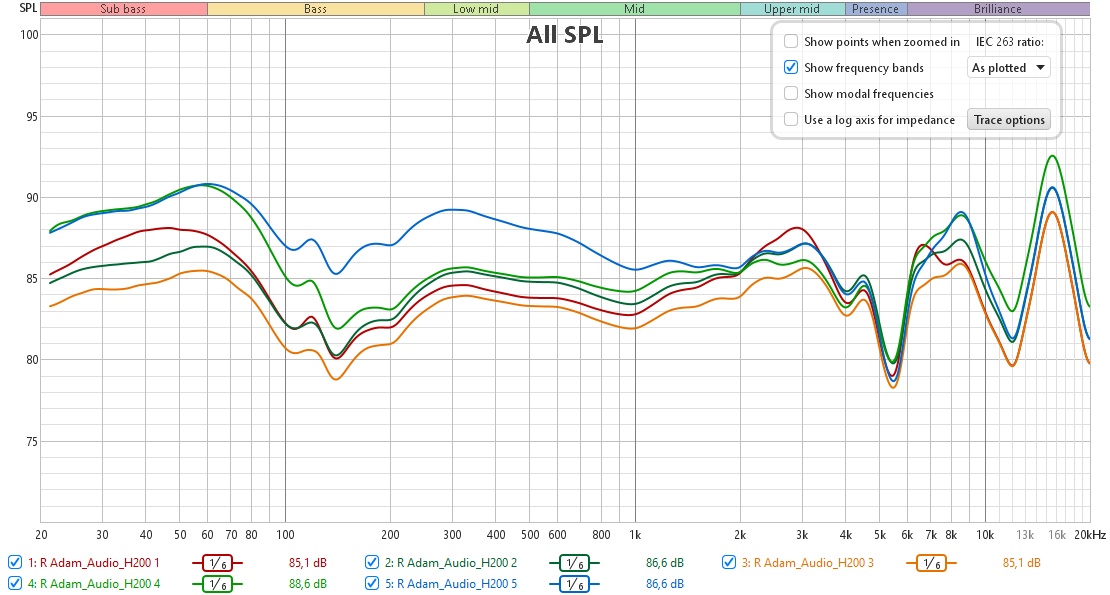Hide trace 2: R Adam_Audio_H200 2
This screenshot has height=595, width=1110.
(372, 562)
